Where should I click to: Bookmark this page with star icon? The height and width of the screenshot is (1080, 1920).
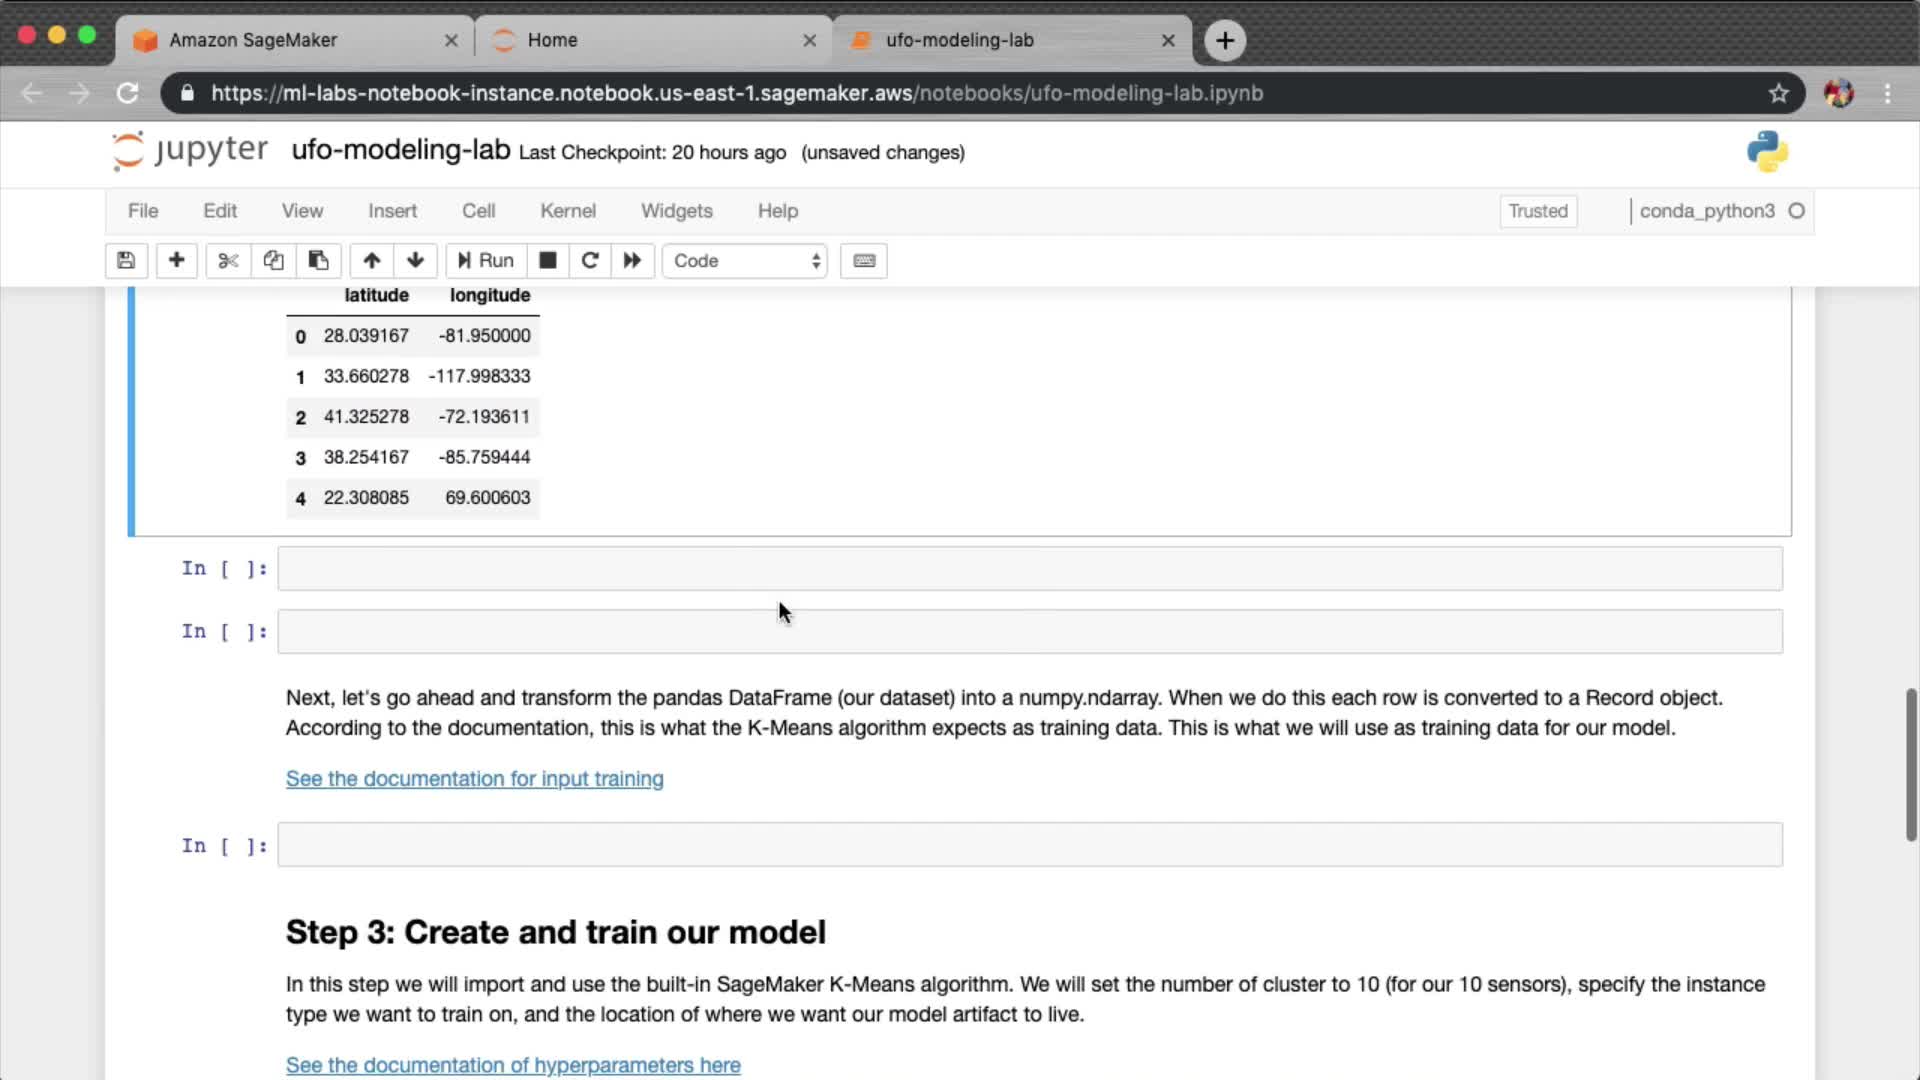tap(1778, 93)
